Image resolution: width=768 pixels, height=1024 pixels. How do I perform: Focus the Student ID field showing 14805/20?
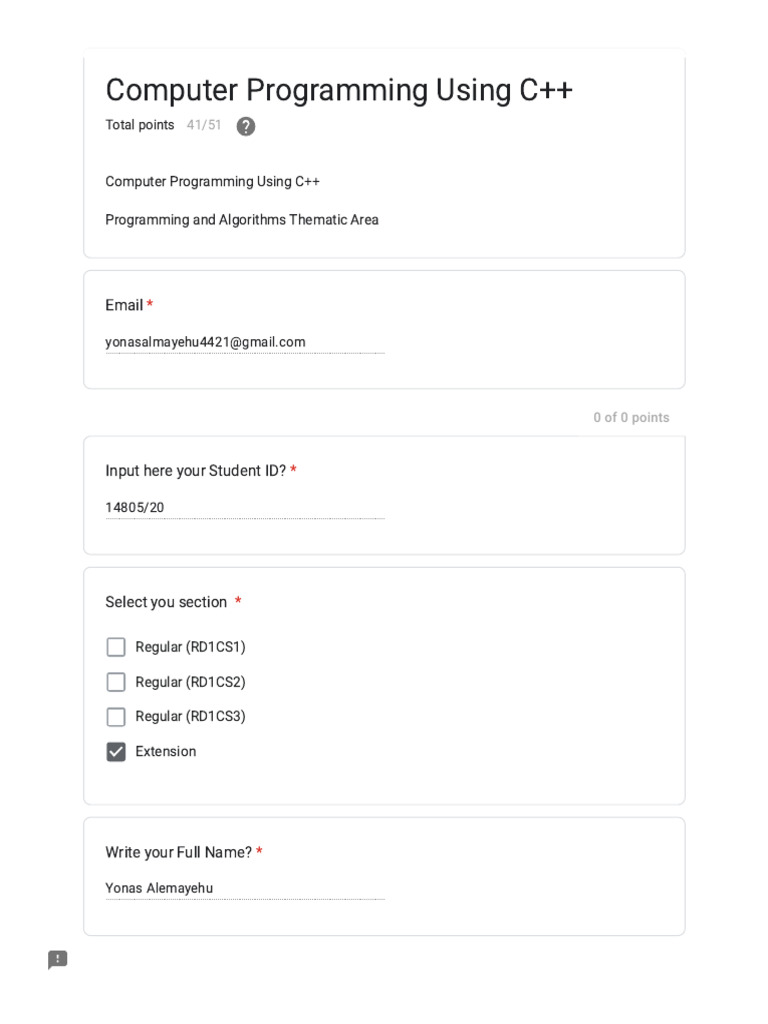[x=244, y=507]
